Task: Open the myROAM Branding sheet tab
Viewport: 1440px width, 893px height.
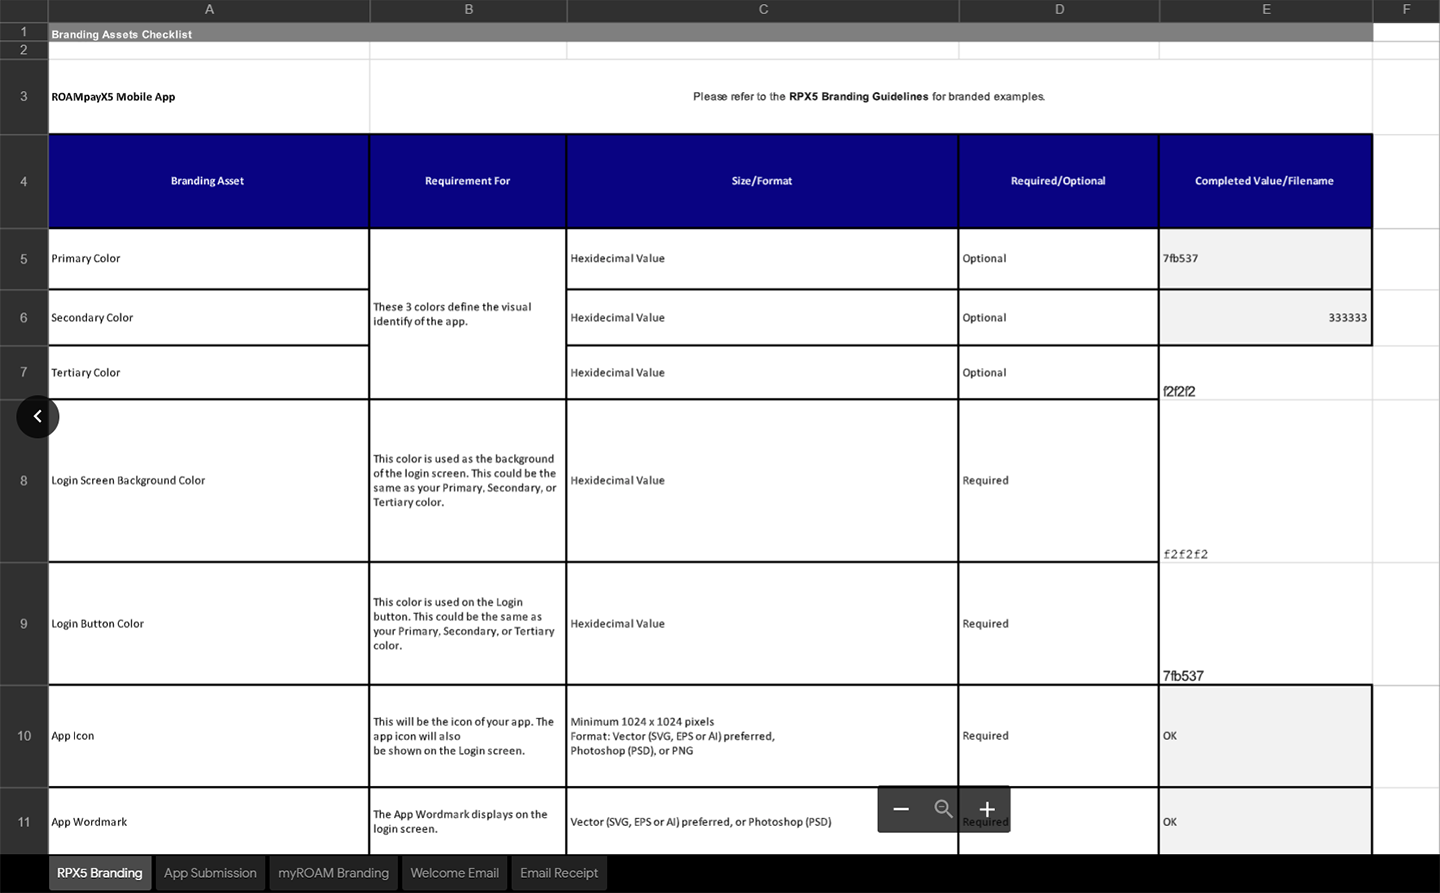Action: pyautogui.click(x=333, y=873)
